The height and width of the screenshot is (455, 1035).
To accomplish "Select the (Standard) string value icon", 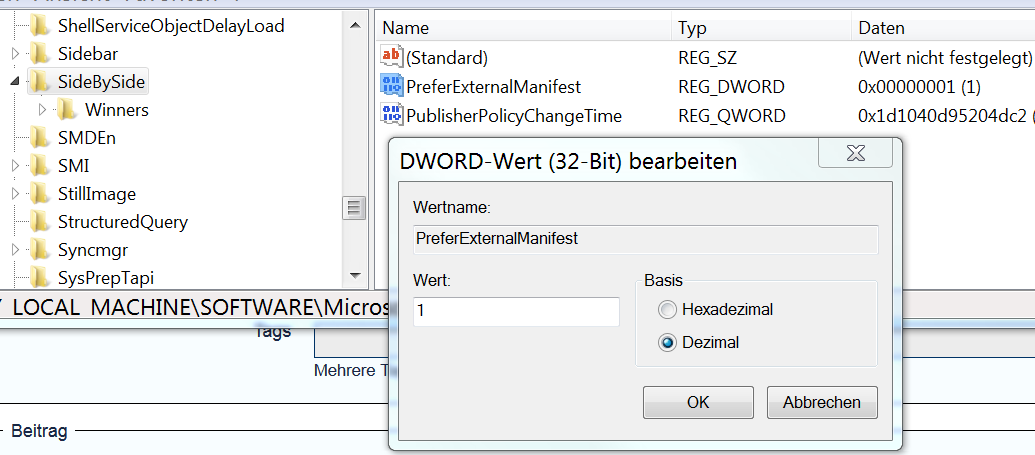I will (x=391, y=57).
